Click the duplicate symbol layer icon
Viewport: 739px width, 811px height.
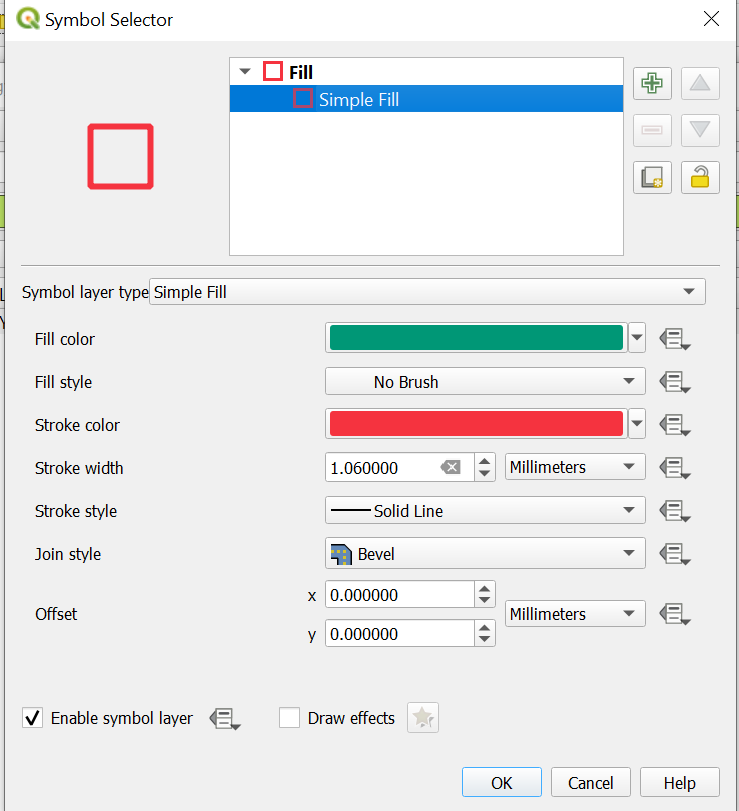[x=652, y=177]
